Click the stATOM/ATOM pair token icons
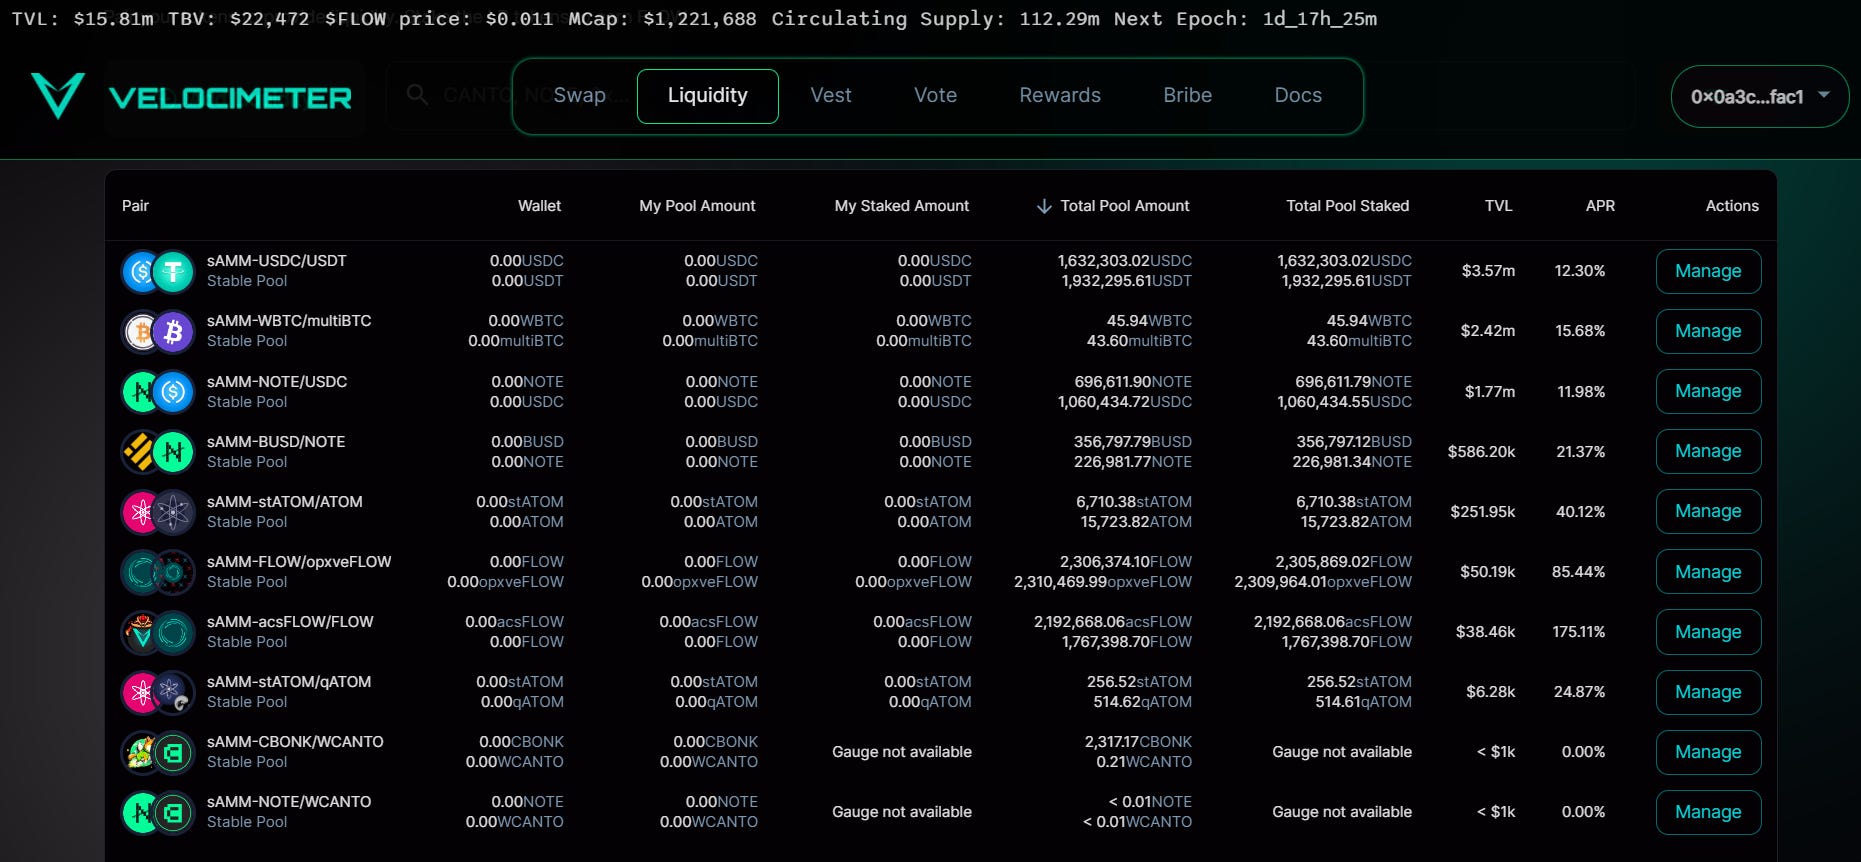 click(x=158, y=511)
